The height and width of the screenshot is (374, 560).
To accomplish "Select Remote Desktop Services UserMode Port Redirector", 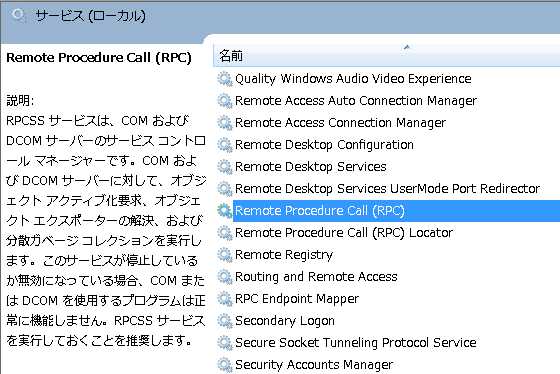I will [388, 189].
